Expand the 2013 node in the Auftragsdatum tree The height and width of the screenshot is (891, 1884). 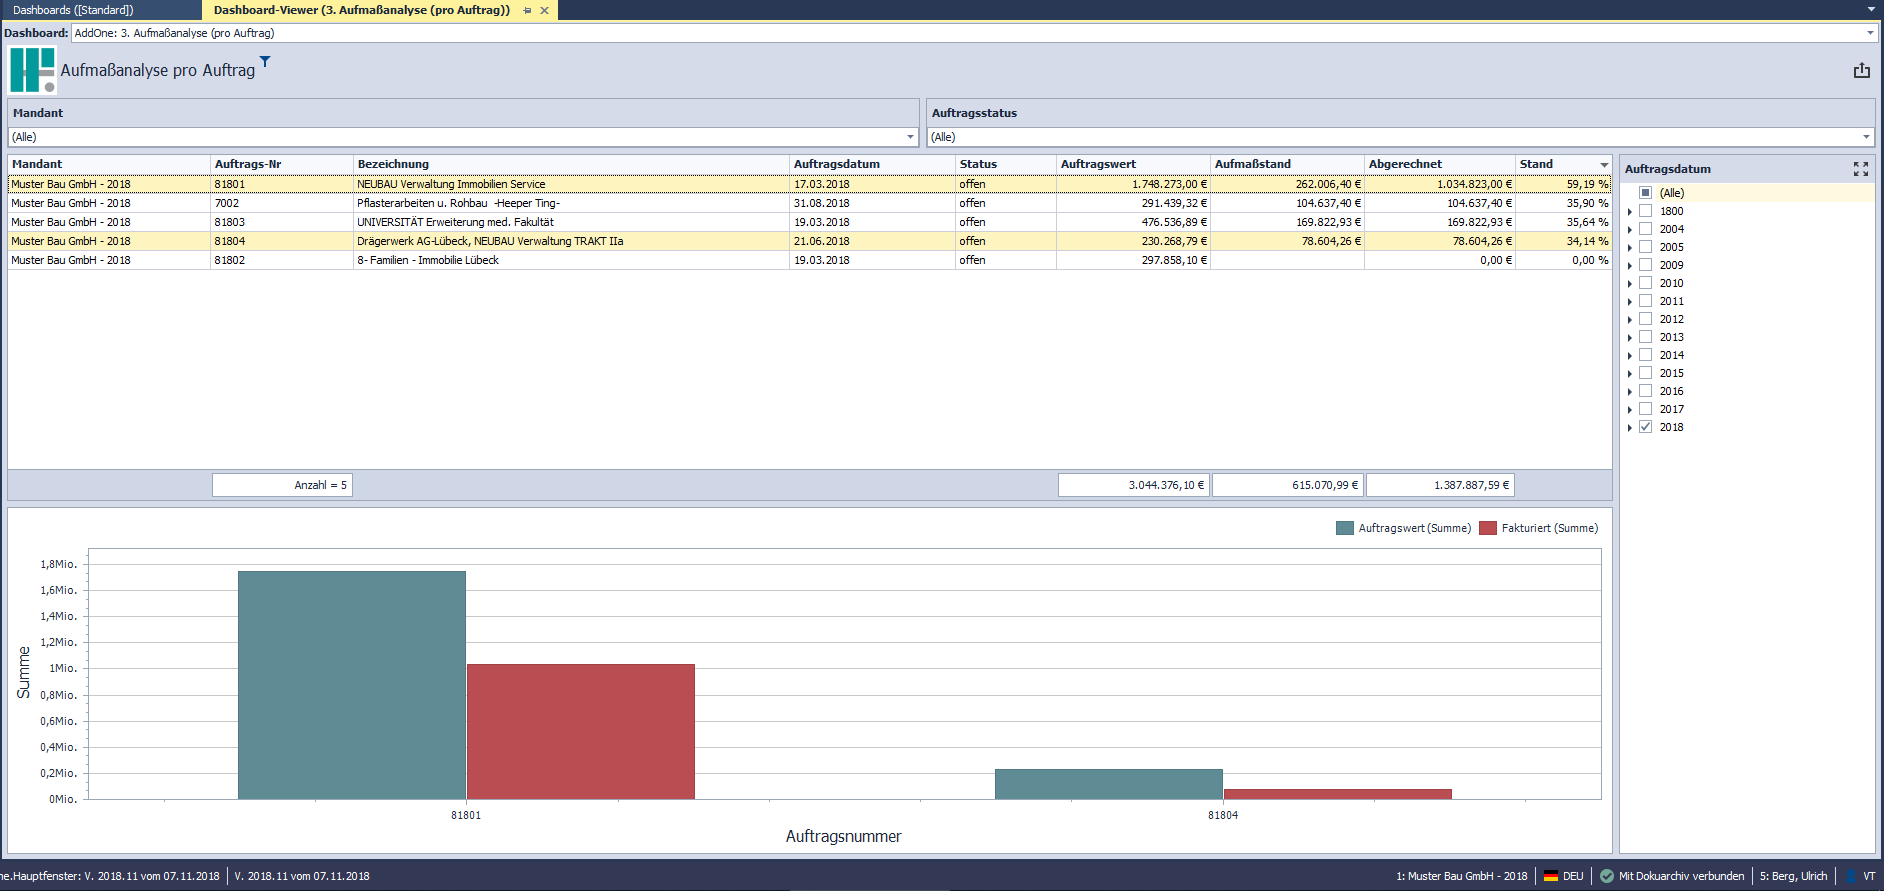(1630, 338)
